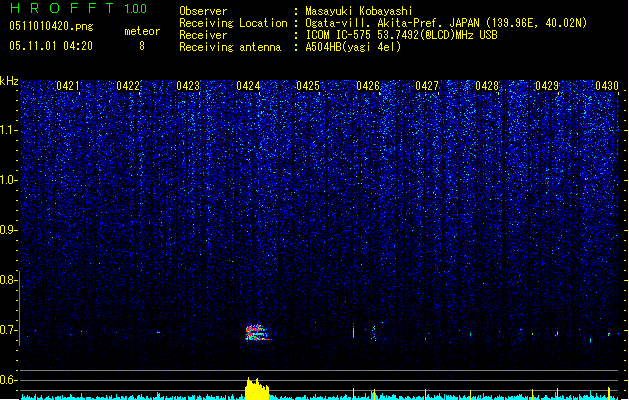The image size is (629, 400).
Task: Click the 0430 time marker
Action: tap(607, 86)
